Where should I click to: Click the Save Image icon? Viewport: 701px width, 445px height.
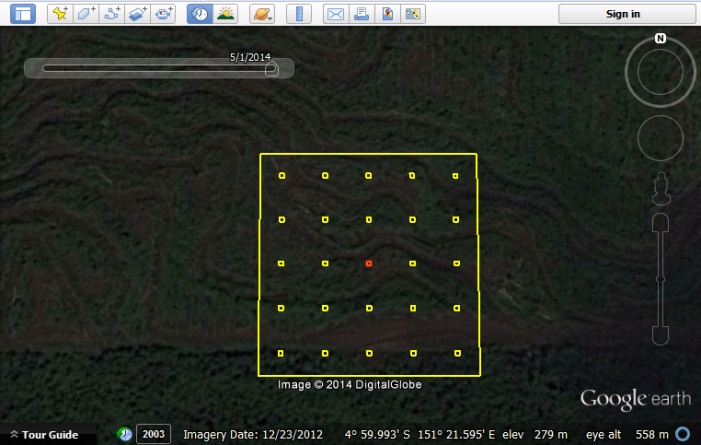point(387,14)
